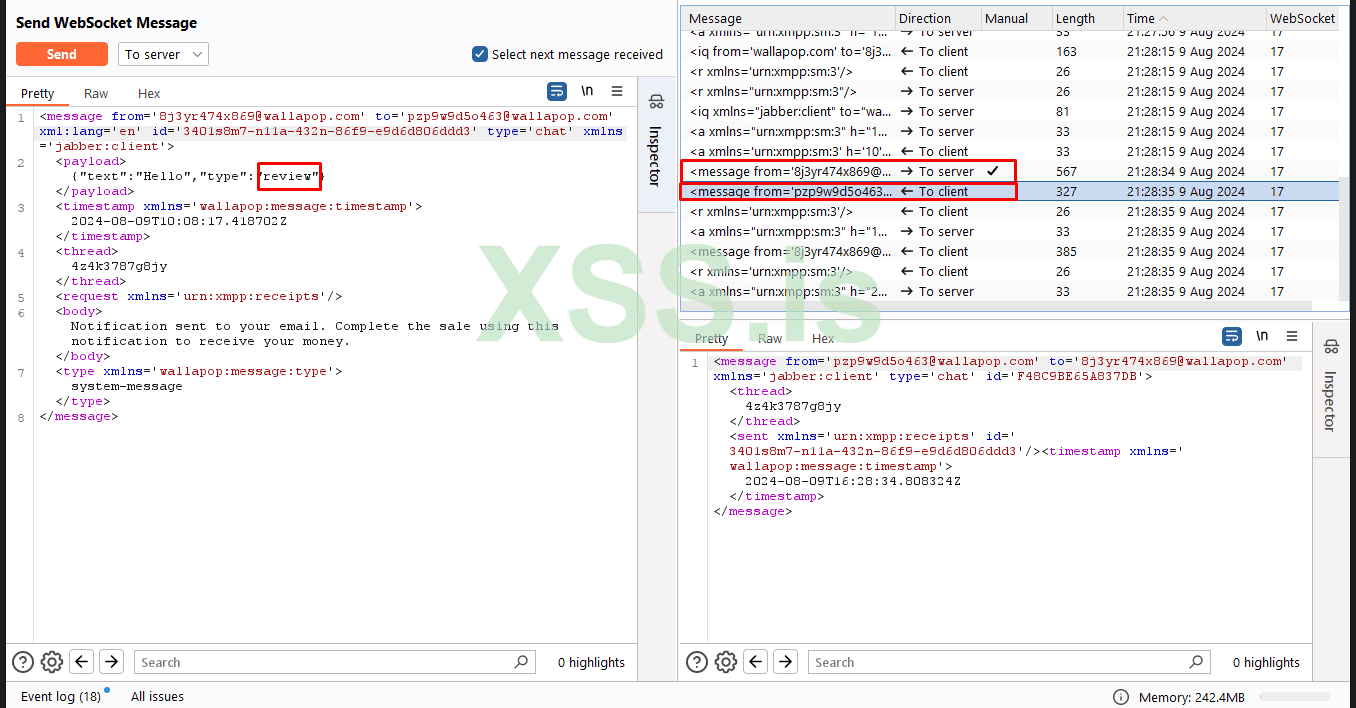Switch to Raw tab in message editor
This screenshot has width=1356, height=708.
tap(96, 93)
